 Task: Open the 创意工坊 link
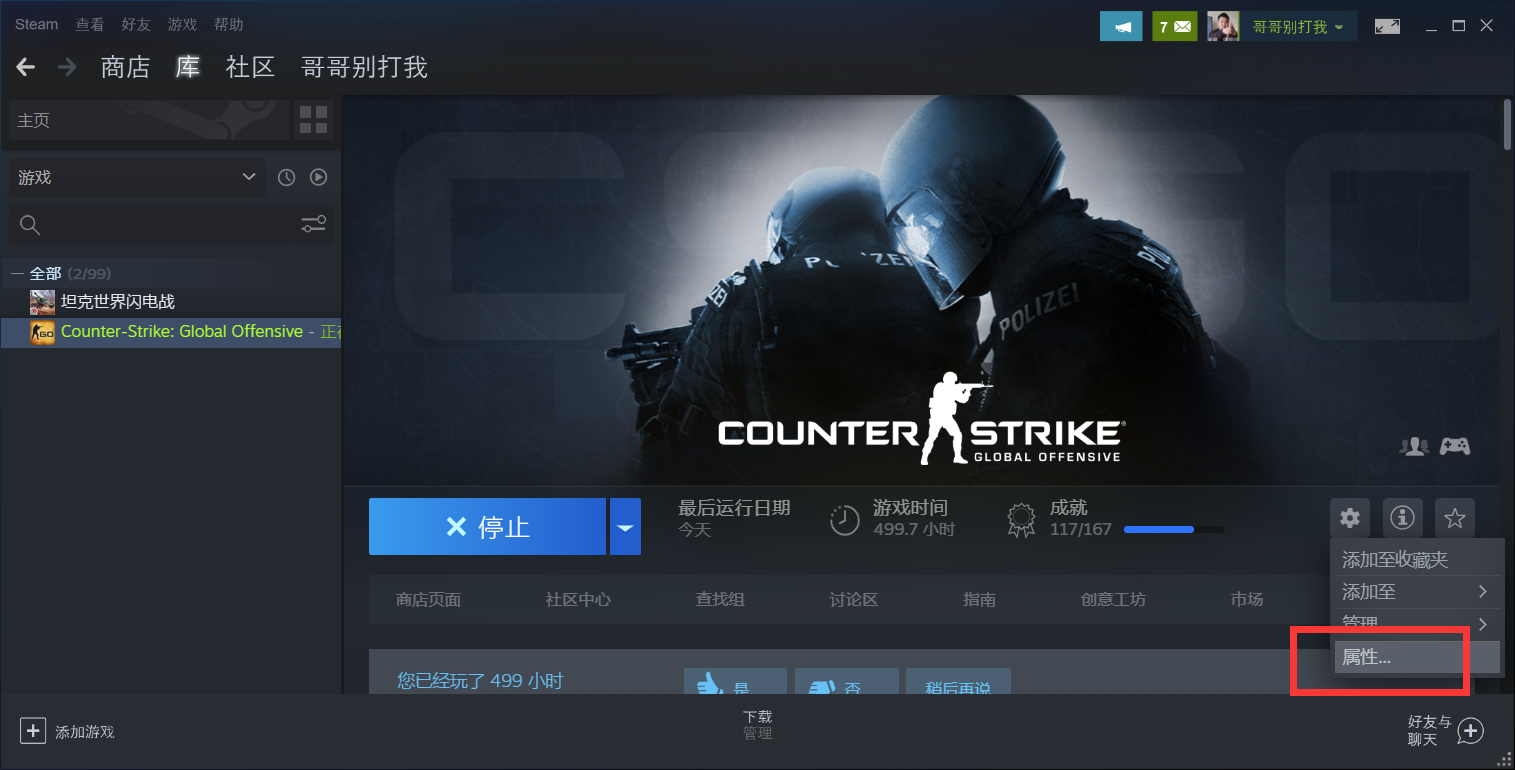tap(1113, 600)
